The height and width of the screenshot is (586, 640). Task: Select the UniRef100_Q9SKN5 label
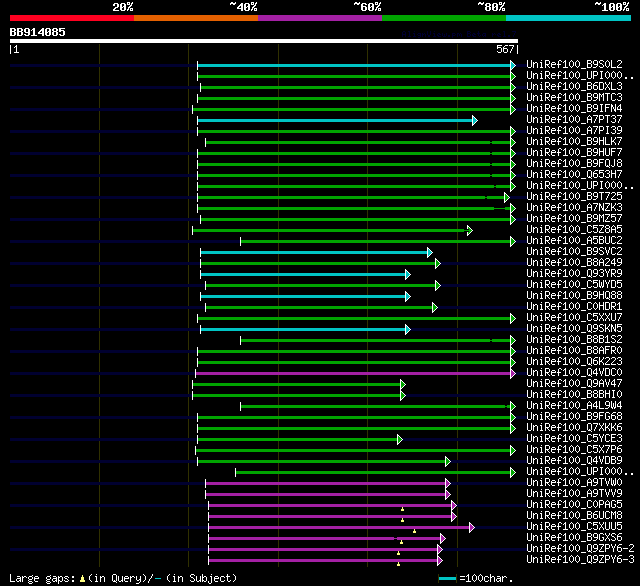tap(574, 329)
